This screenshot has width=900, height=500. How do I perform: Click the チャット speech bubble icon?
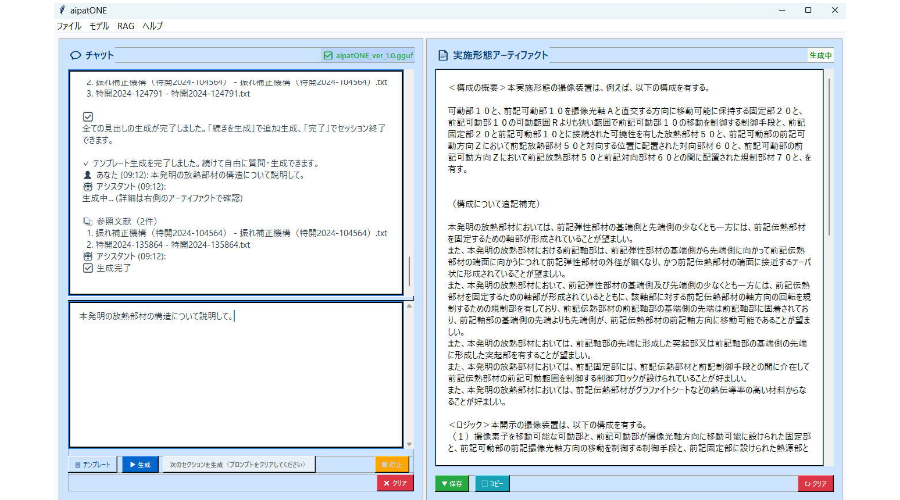pyautogui.click(x=76, y=56)
